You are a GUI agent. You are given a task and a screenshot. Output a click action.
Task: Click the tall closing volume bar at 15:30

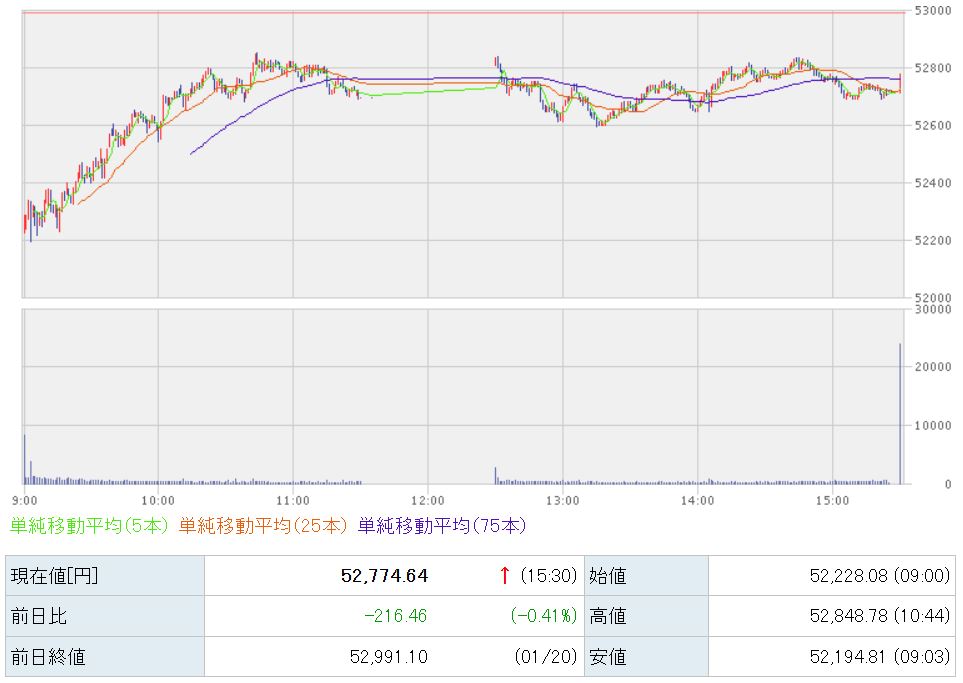tap(900, 413)
